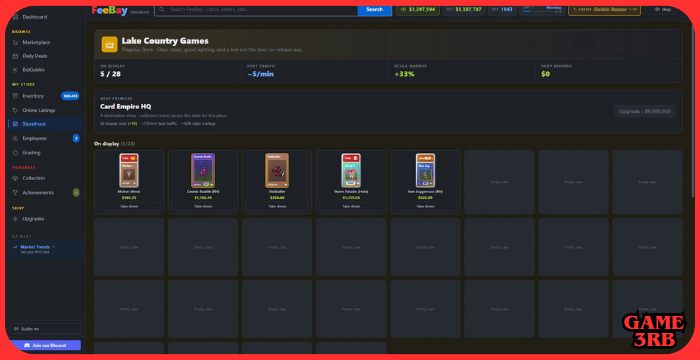Click the On Display 5 / 28 stat
Screen dimensions: 700x360
168,71
